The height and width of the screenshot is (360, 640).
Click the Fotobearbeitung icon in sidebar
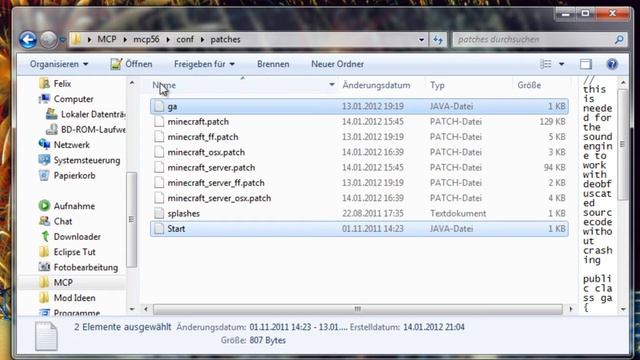pos(44,267)
